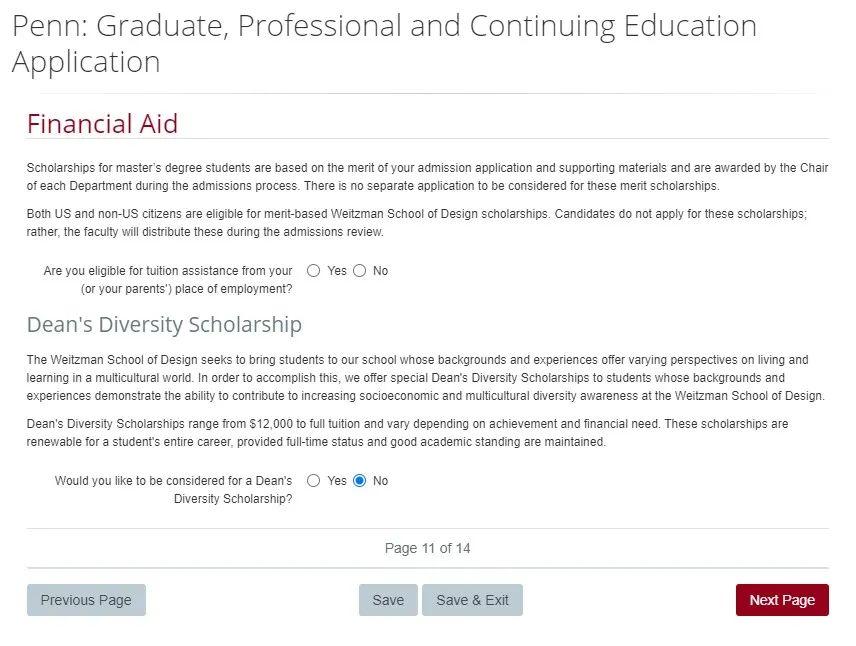This screenshot has width=856, height=646.
Task: Select Yes for employer tuition assistance
Action: coord(314,271)
